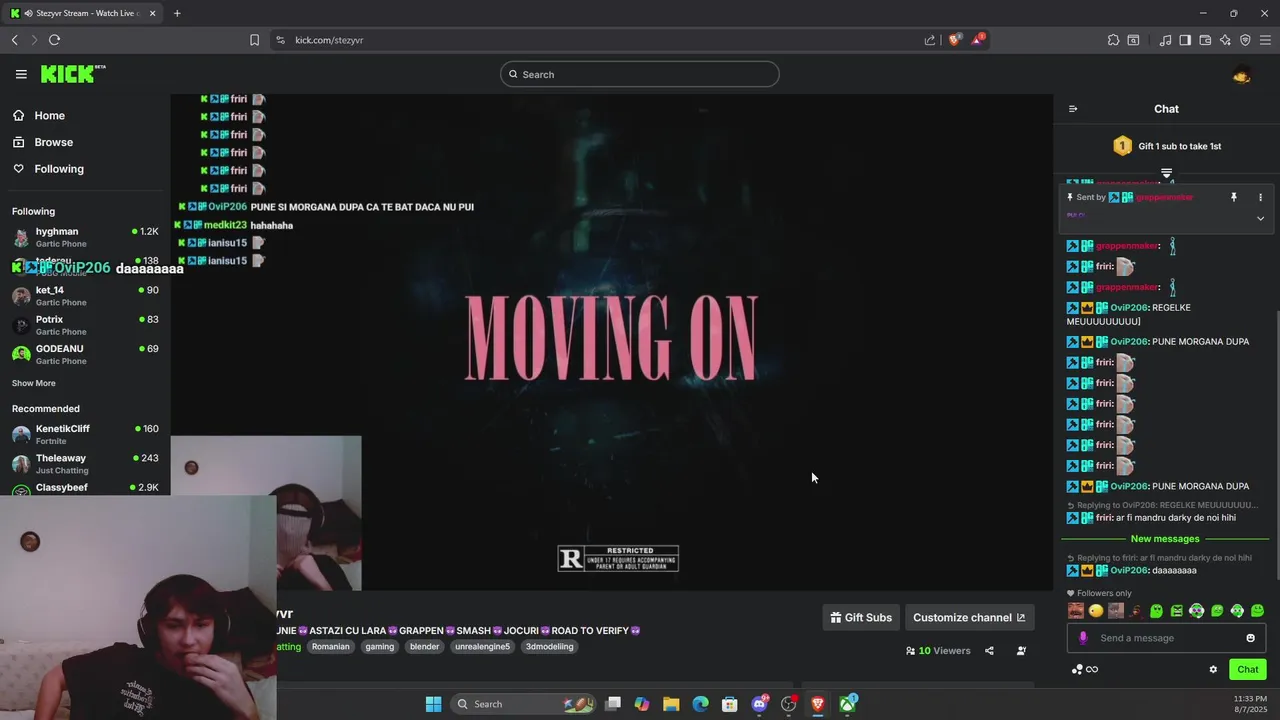
Task: Open the emoji picker in message box
Action: click(1250, 638)
